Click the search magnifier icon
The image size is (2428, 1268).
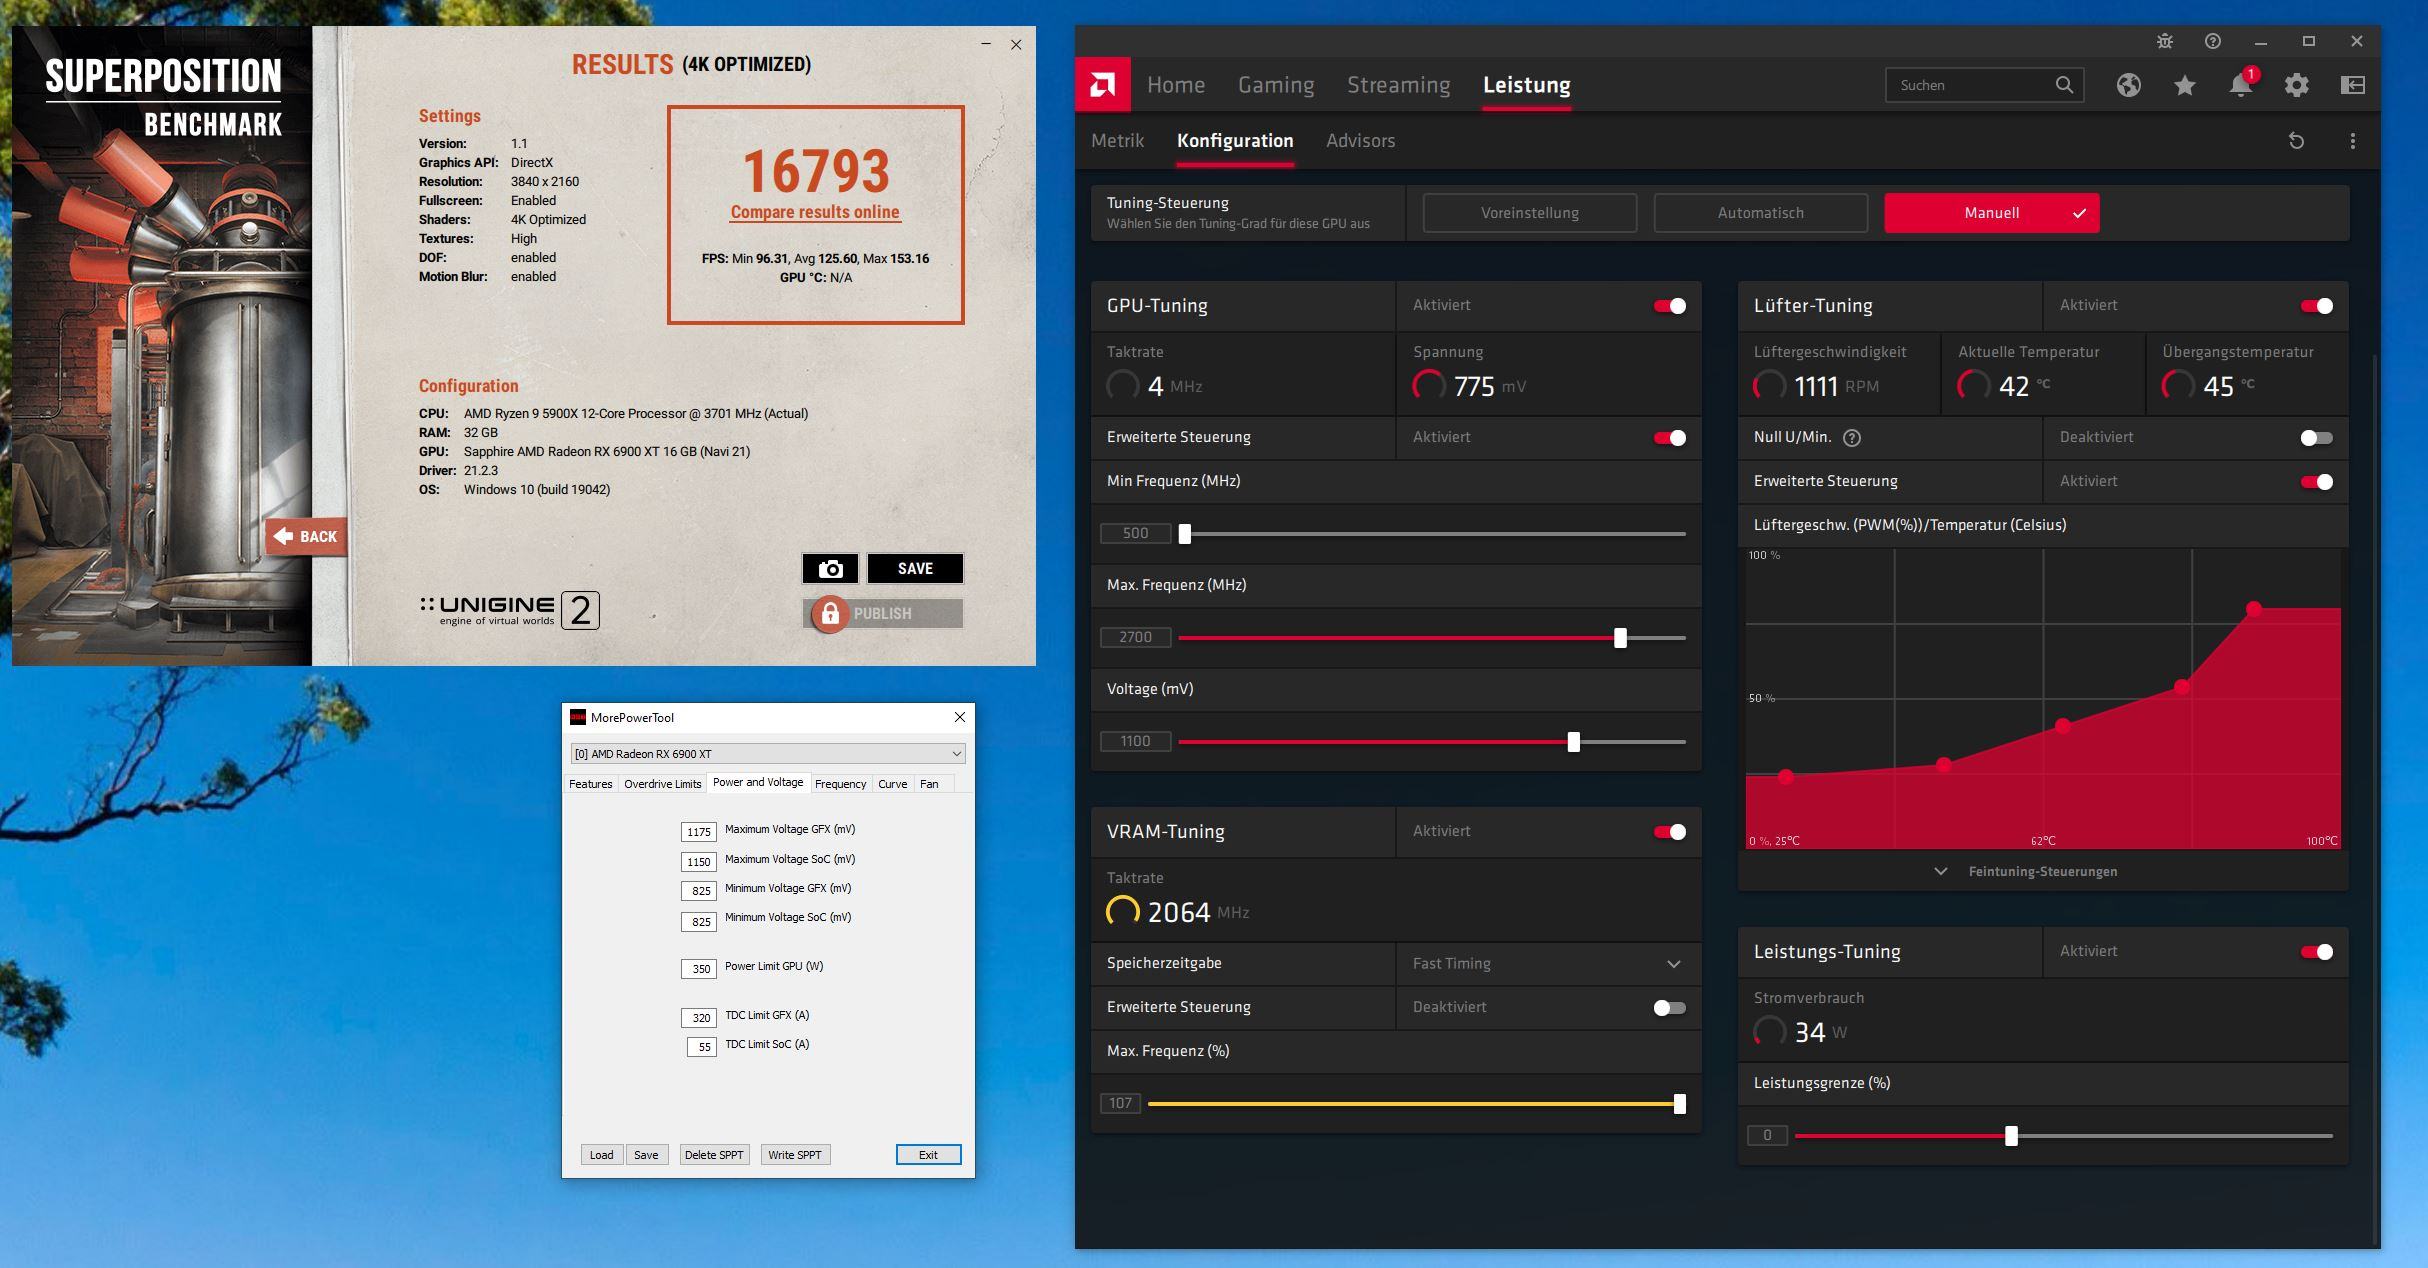pos(2064,85)
